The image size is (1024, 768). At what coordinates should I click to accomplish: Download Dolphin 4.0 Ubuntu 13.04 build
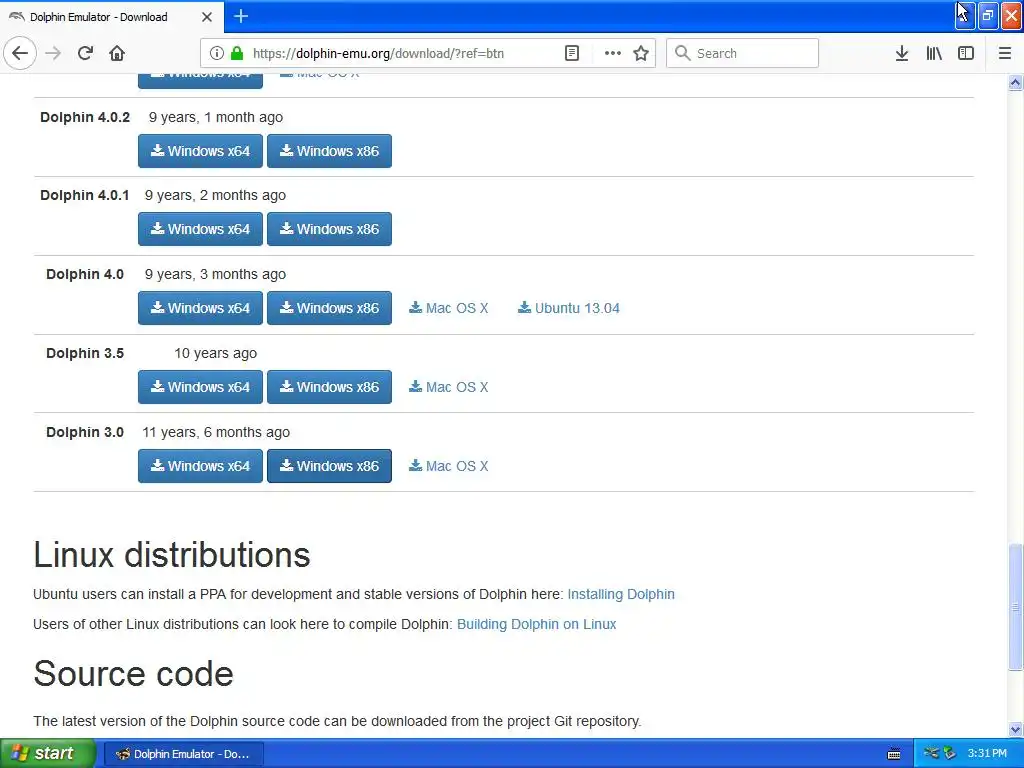click(569, 308)
